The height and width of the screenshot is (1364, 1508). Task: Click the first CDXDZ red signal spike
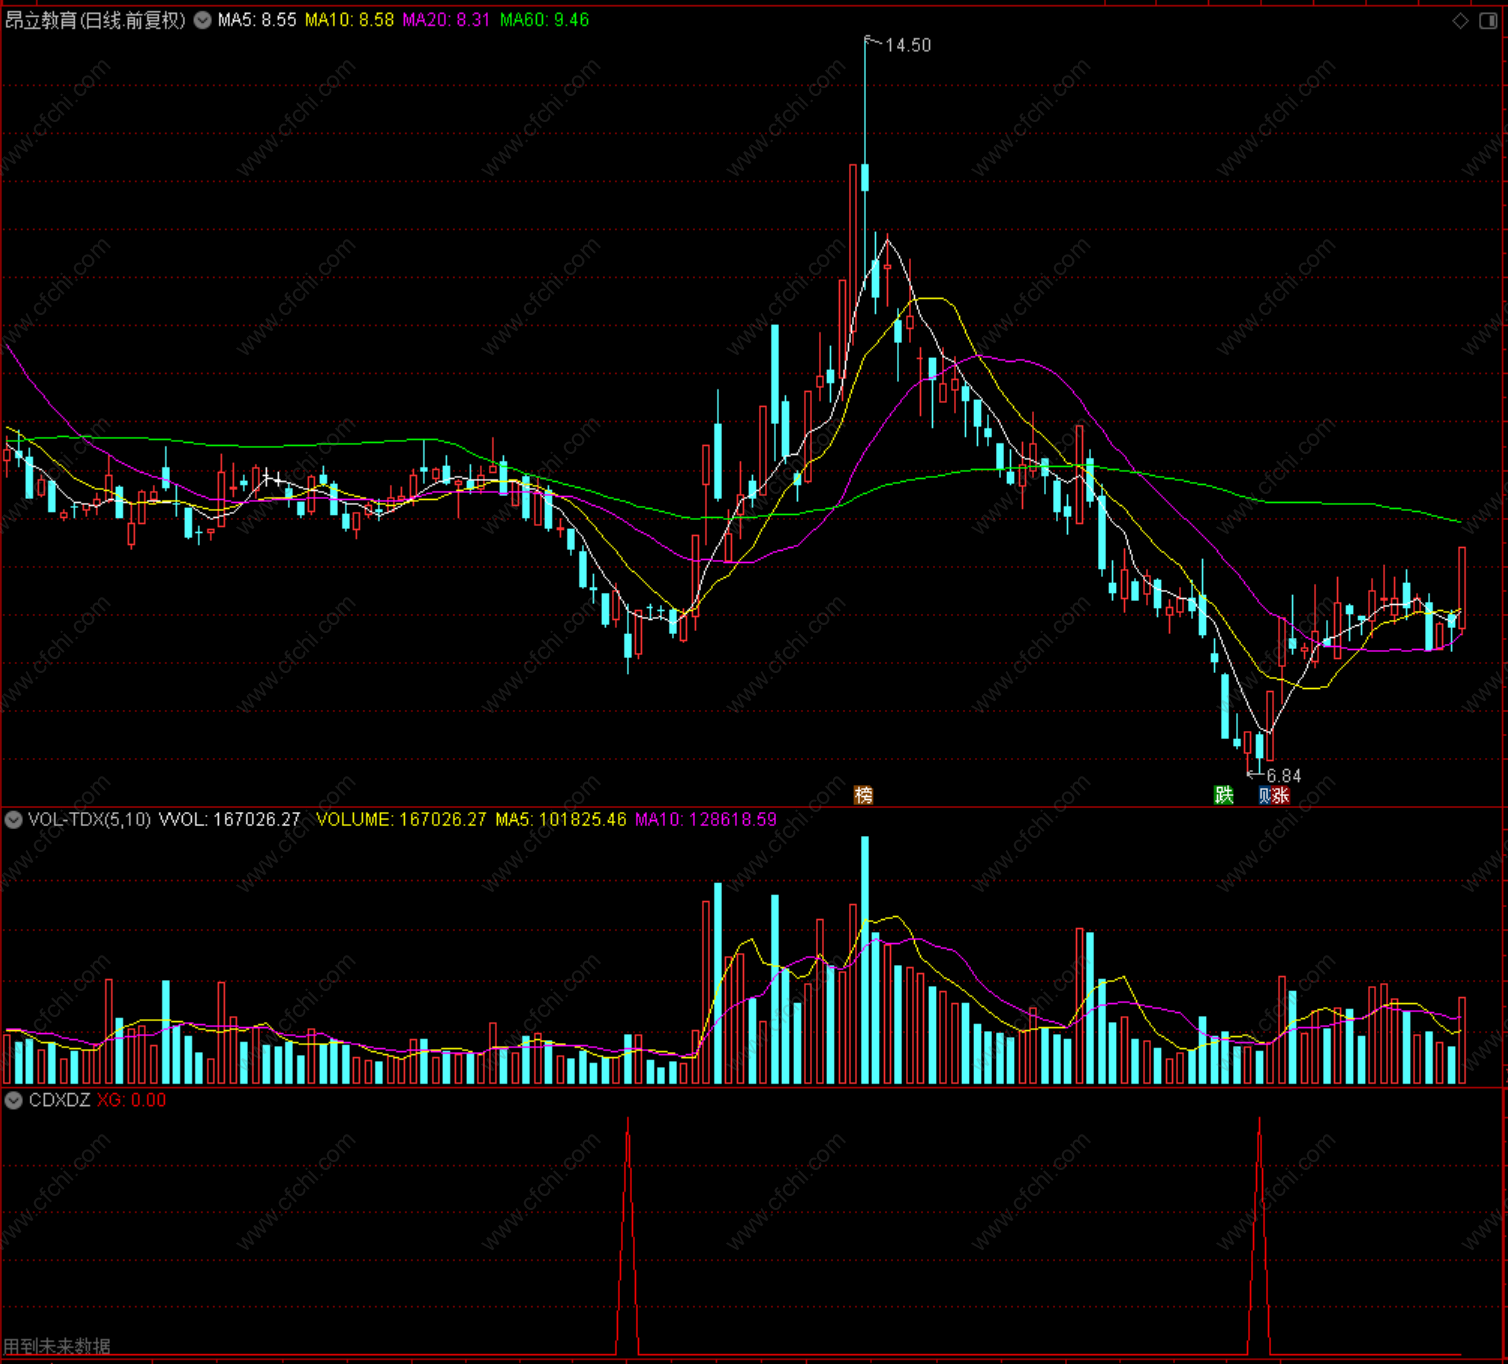[x=628, y=1237]
